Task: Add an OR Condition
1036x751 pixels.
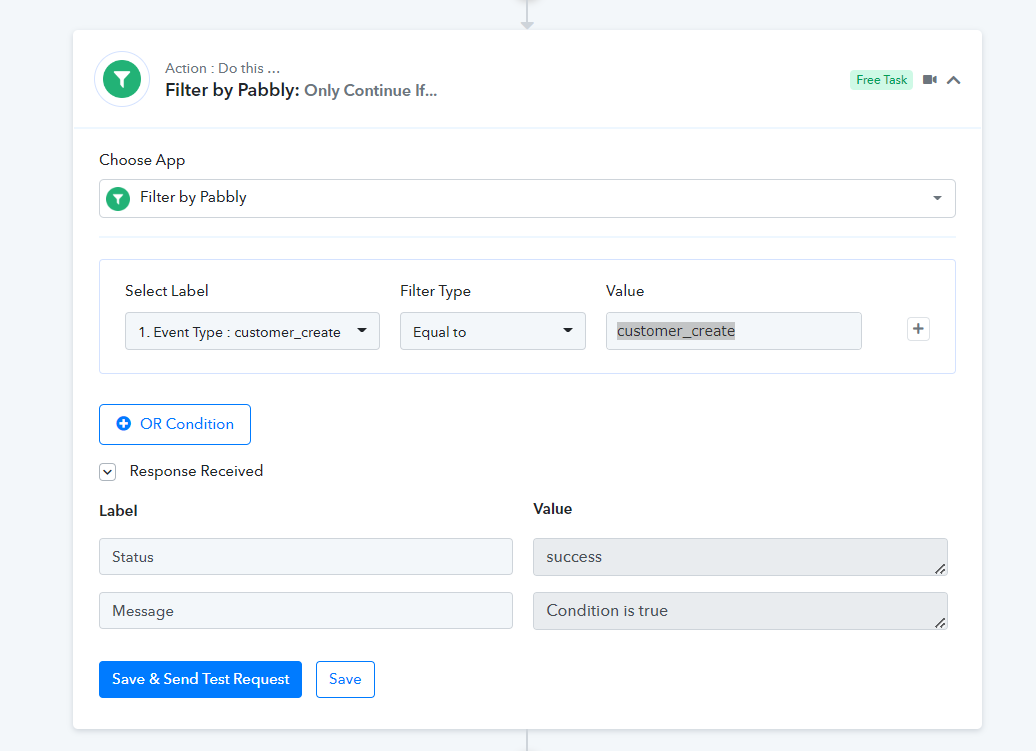Action: point(175,424)
